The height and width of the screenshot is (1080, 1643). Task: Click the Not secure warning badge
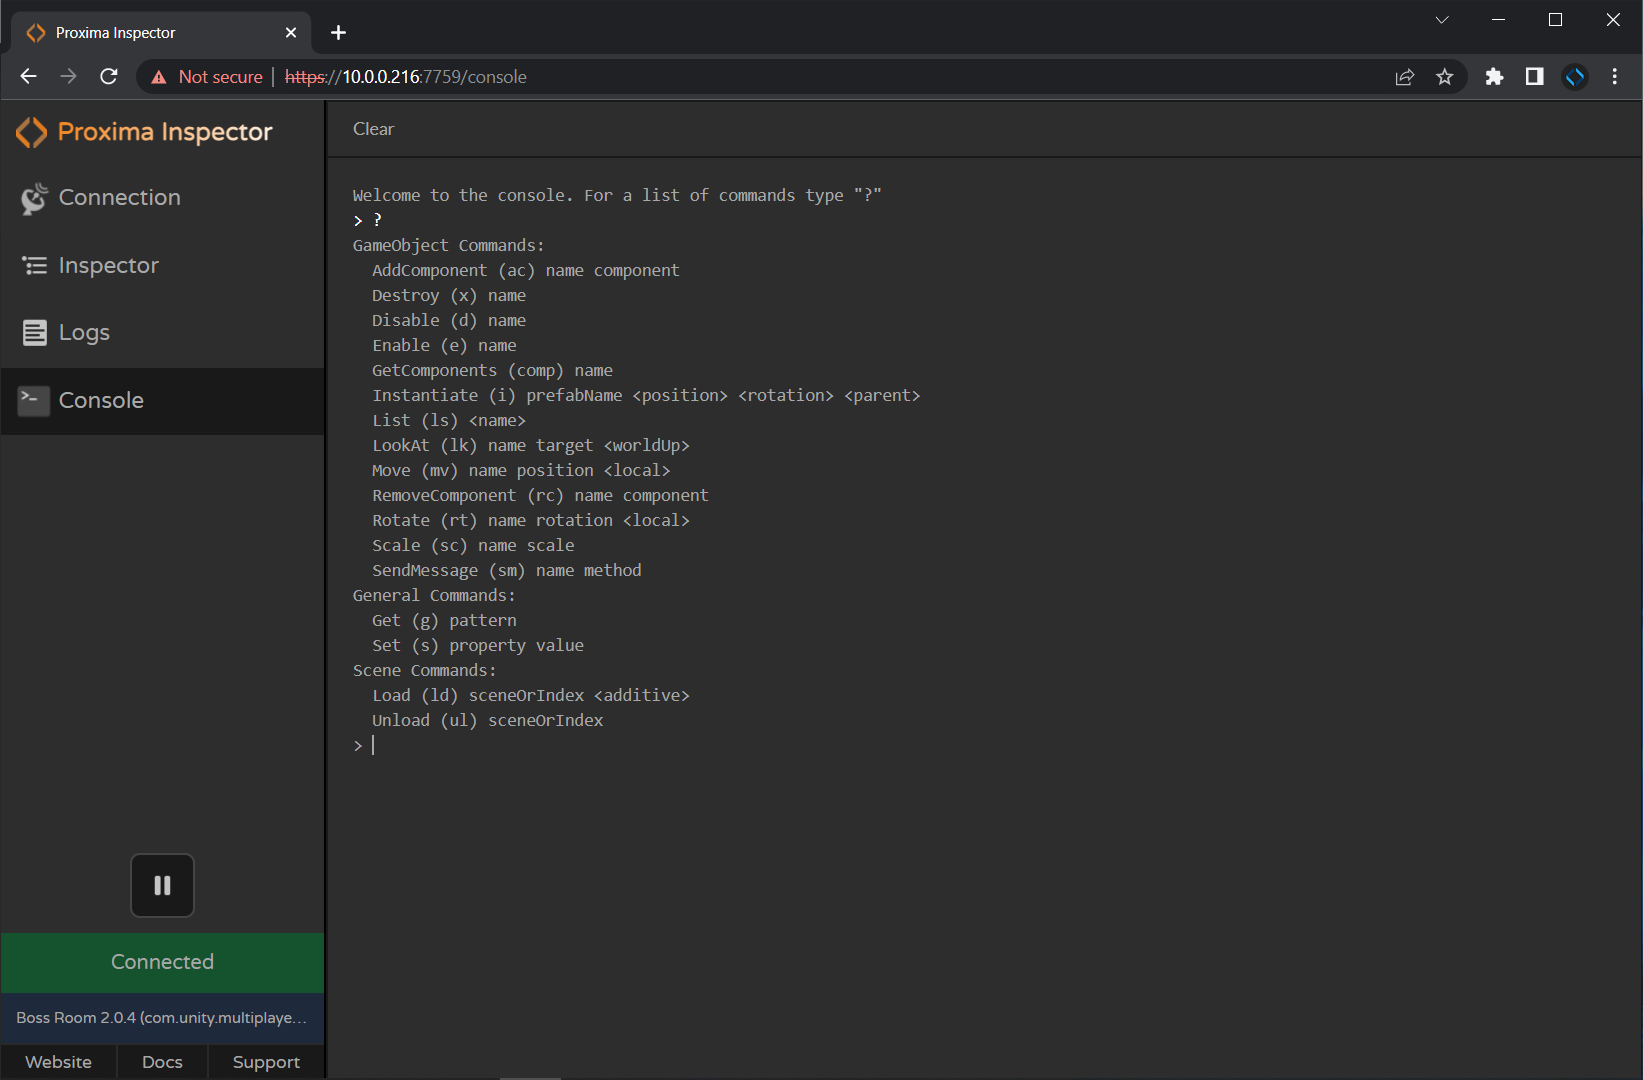207,76
